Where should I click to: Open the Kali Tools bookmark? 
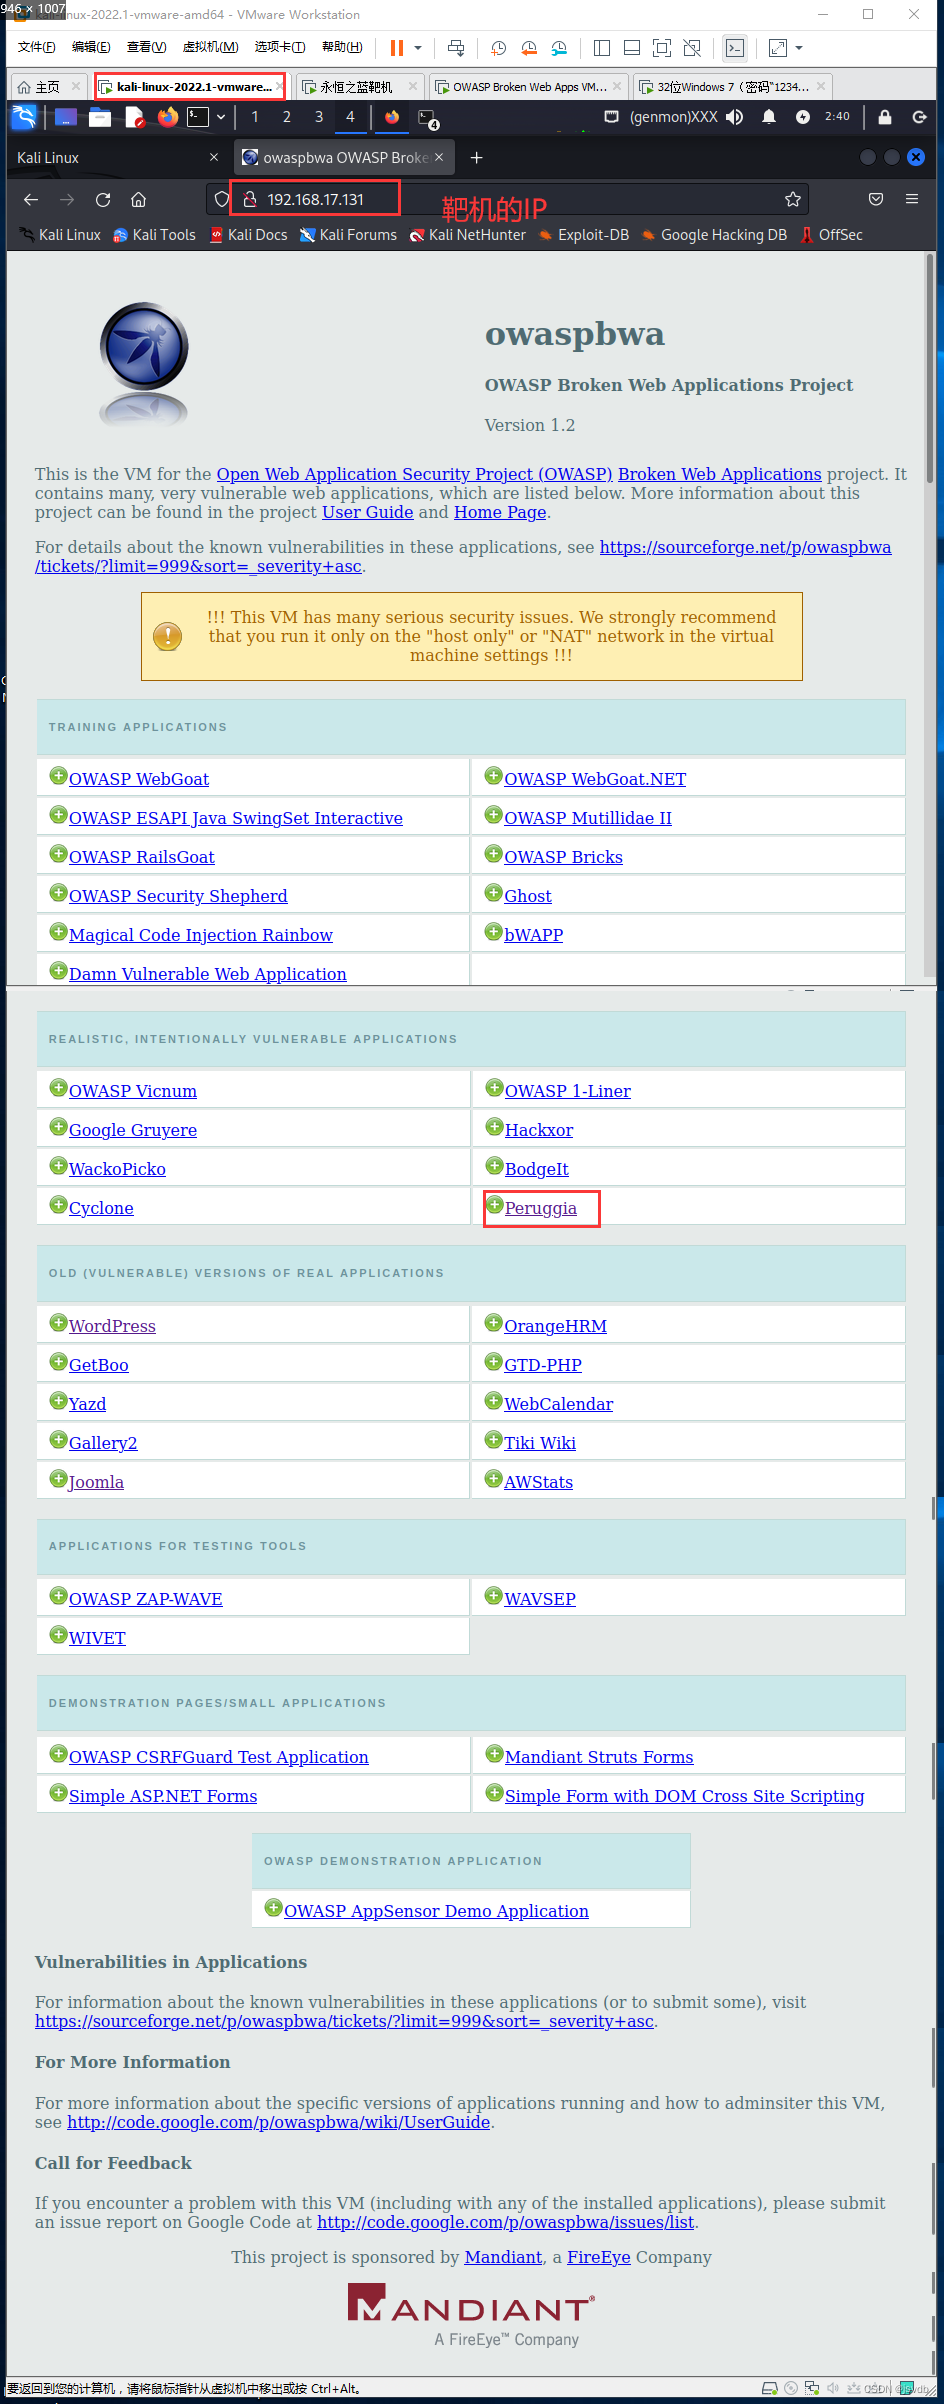click(154, 235)
